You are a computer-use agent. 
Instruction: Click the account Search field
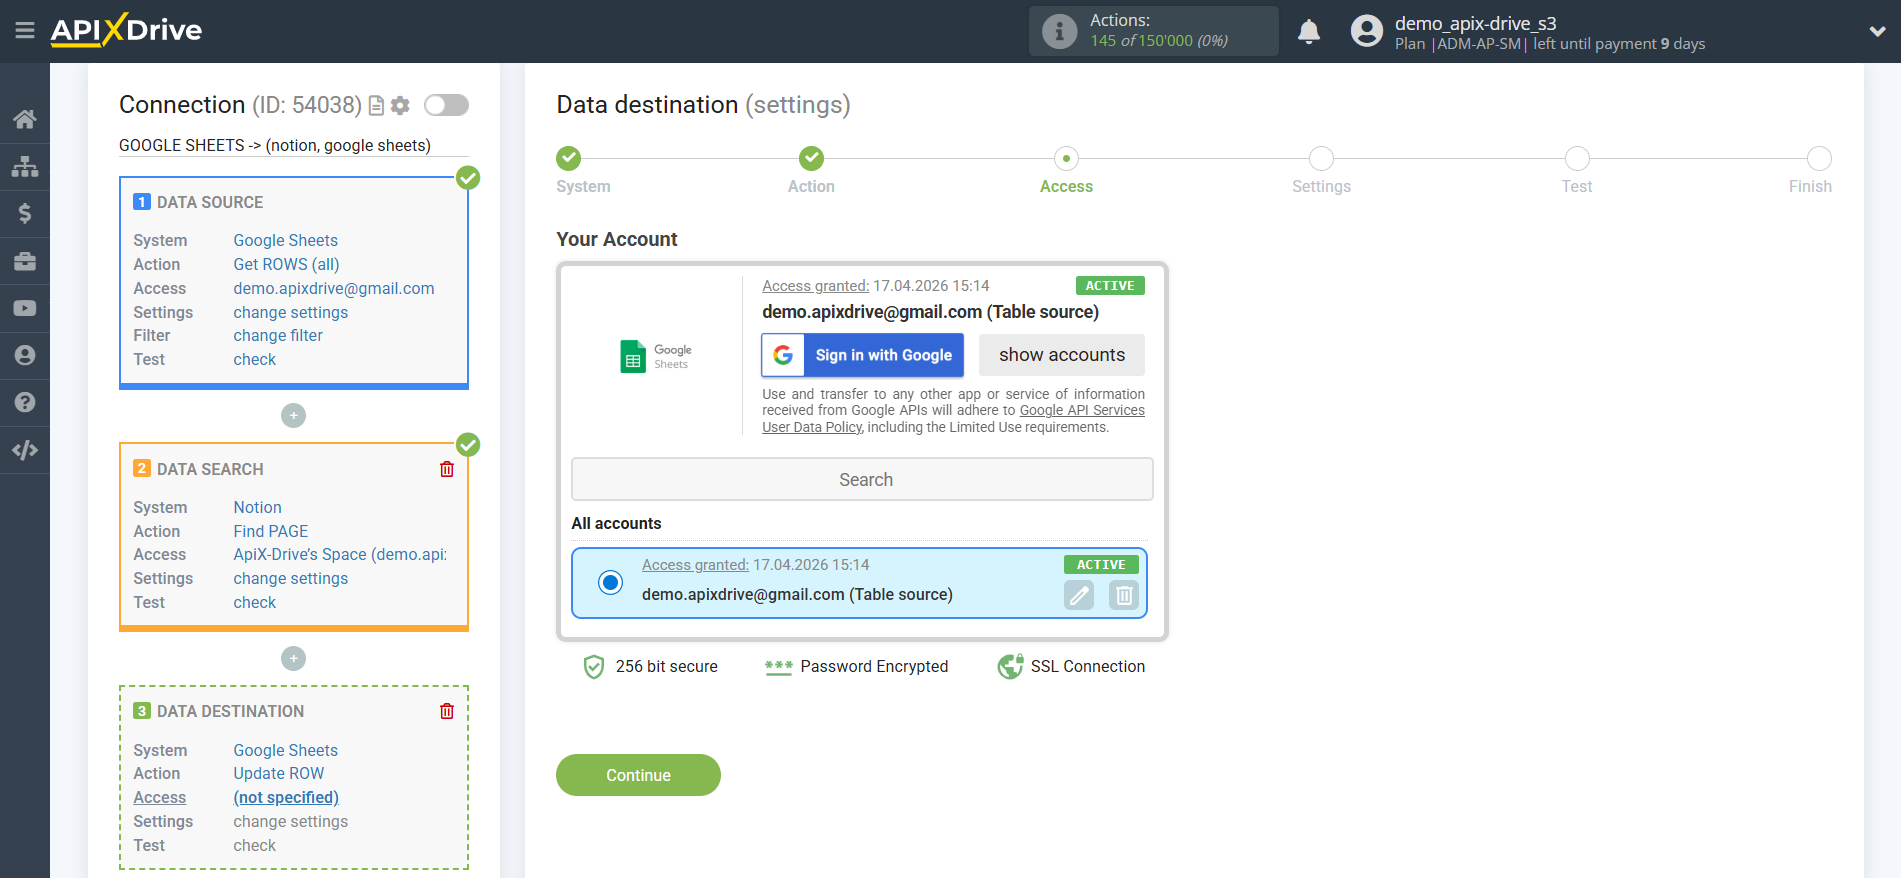click(x=862, y=480)
